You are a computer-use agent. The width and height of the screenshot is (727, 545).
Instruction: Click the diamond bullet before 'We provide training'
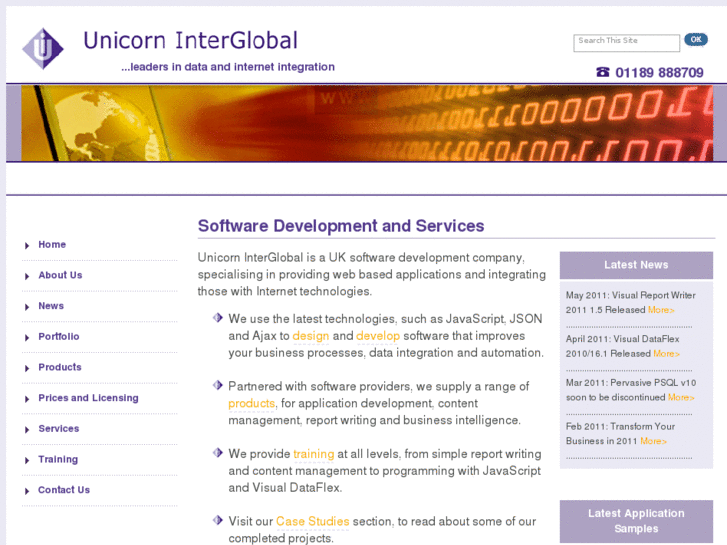point(217,452)
